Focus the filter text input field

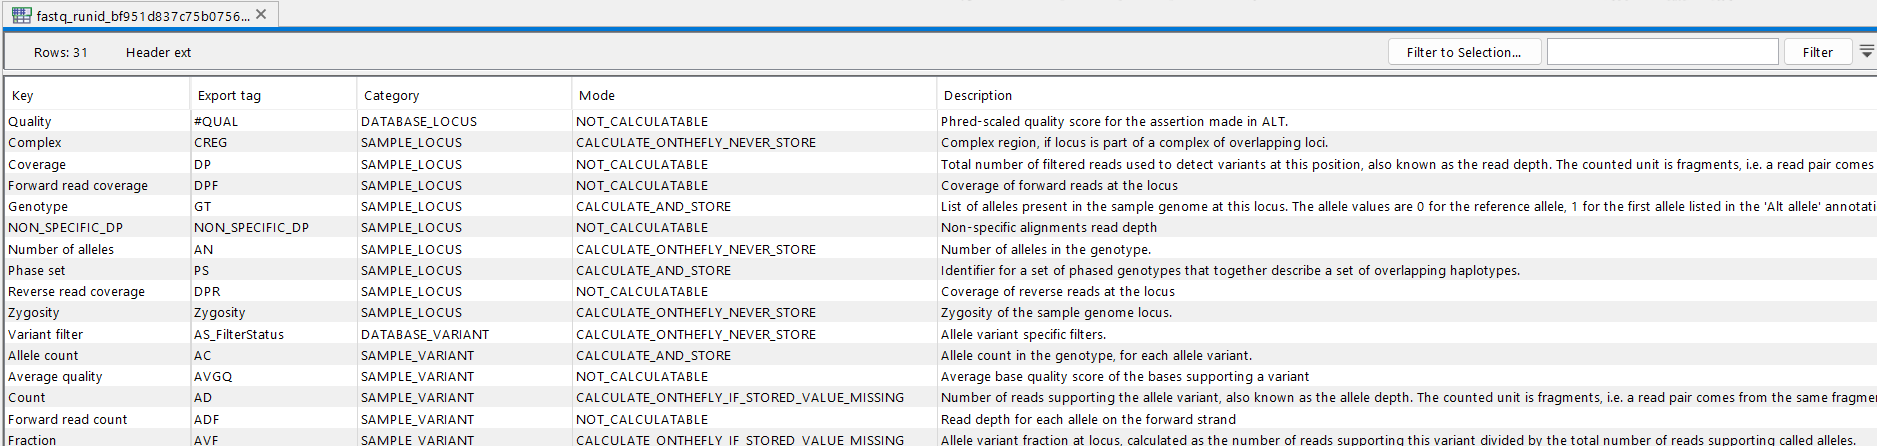[1662, 52]
